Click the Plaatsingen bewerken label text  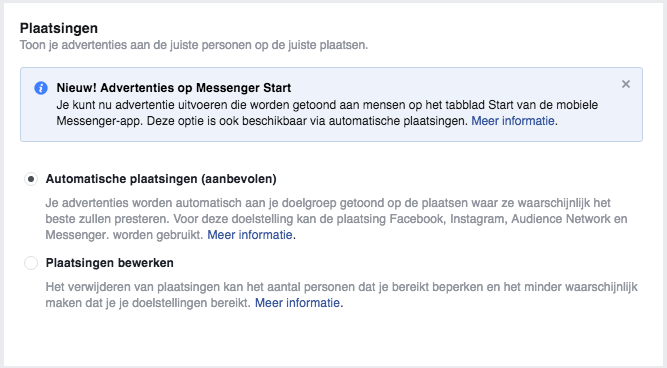(x=110, y=263)
